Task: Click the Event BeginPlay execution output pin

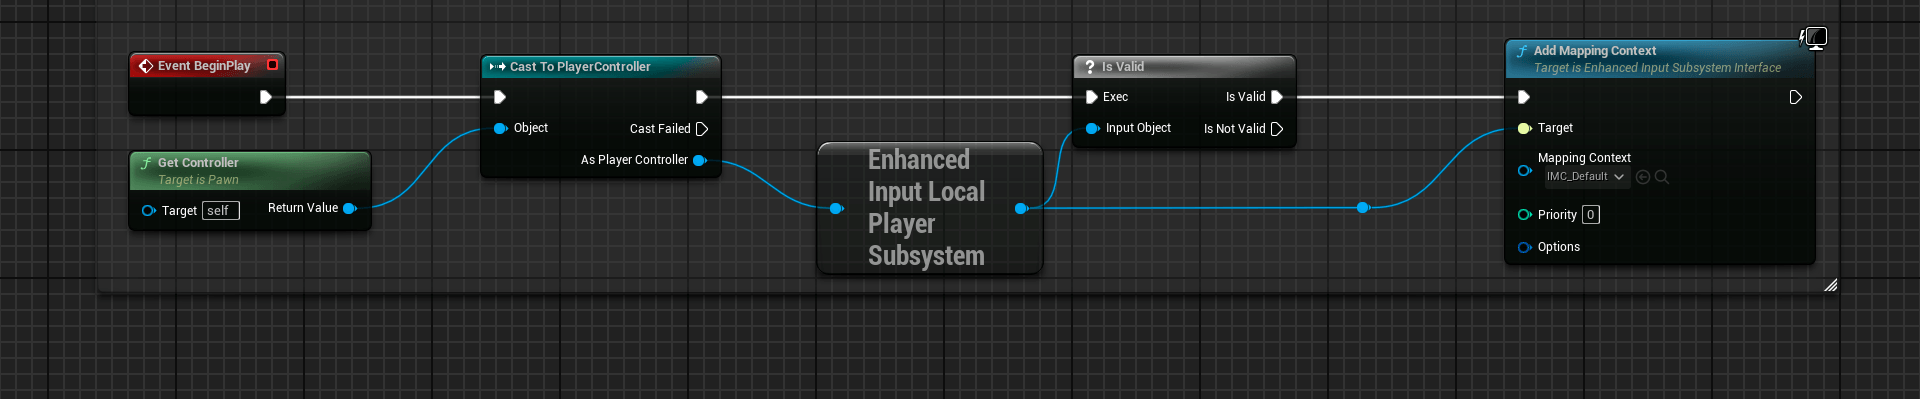Action: (x=265, y=97)
